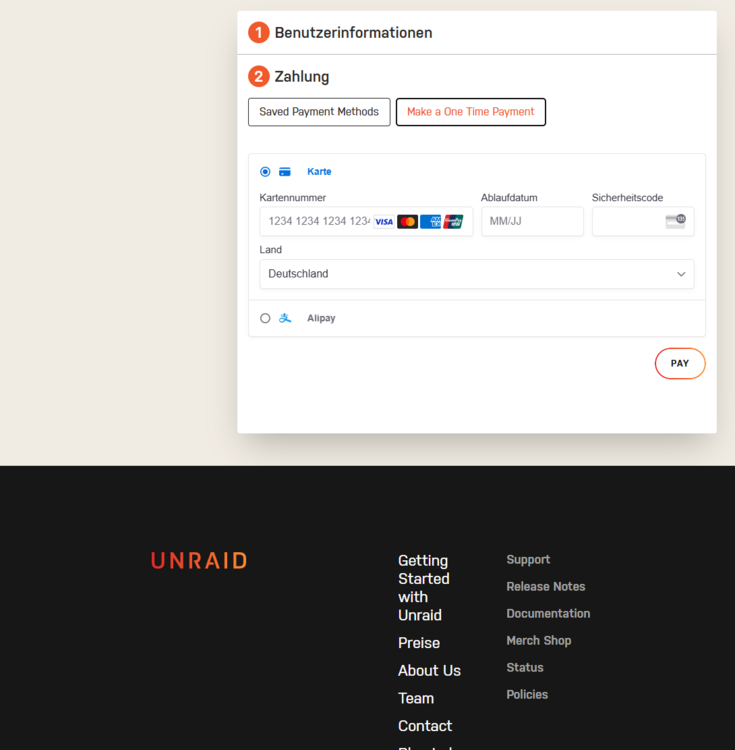This screenshot has width=735, height=750.
Task: Select the Karte radio button
Action: (265, 172)
